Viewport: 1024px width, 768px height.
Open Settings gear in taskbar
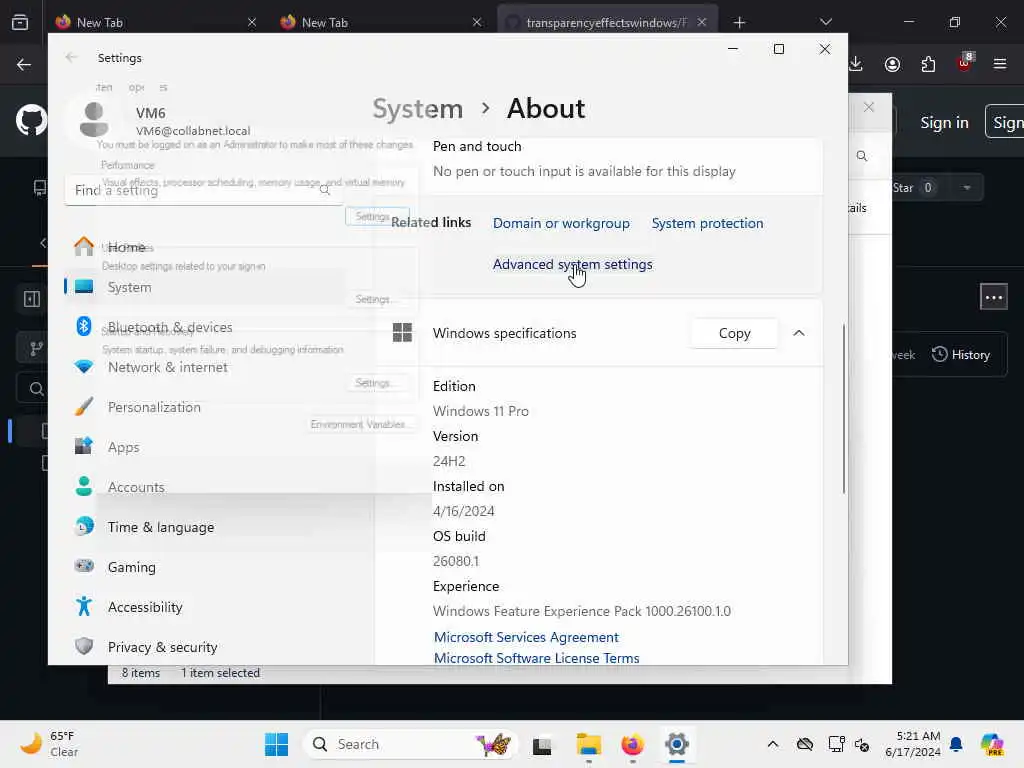(x=677, y=744)
